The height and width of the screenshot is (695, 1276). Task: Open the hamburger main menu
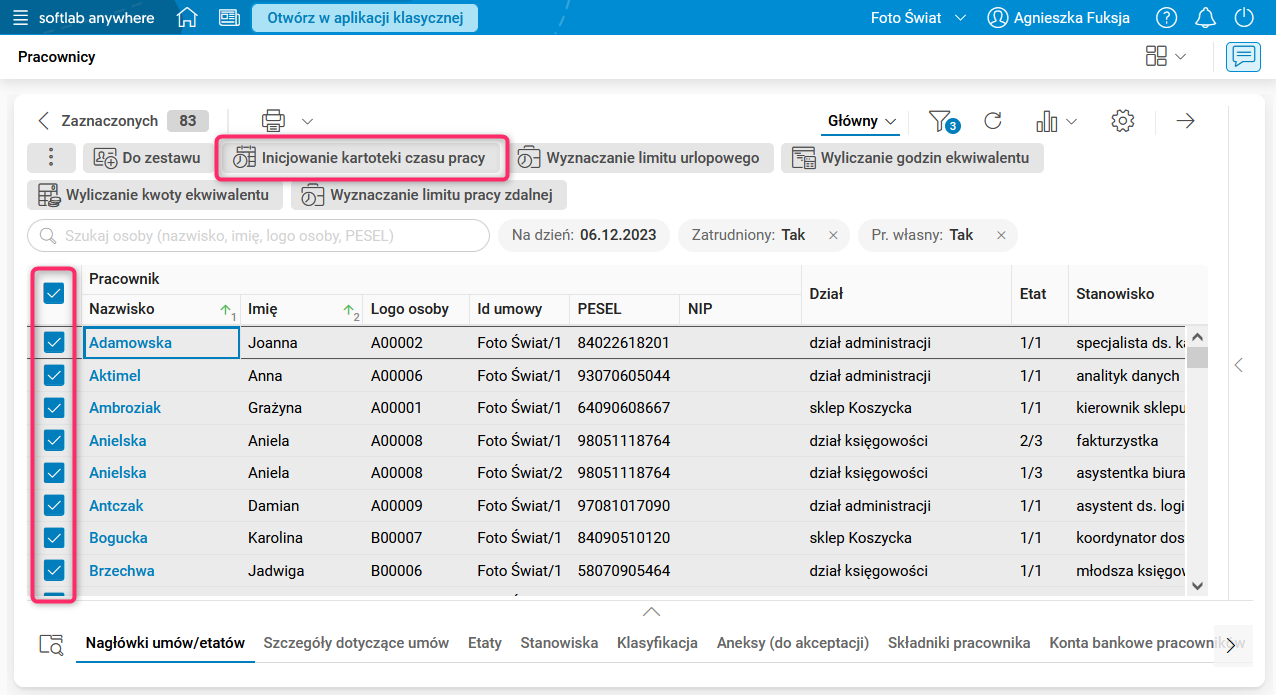pos(20,18)
